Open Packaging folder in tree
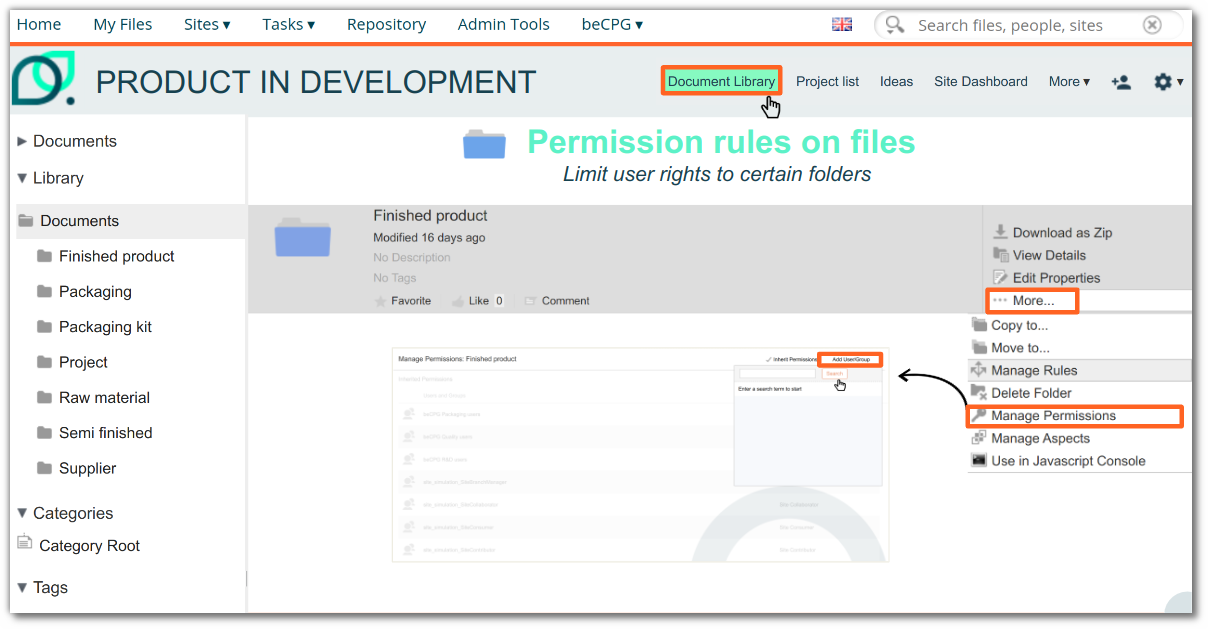 pyautogui.click(x=95, y=292)
